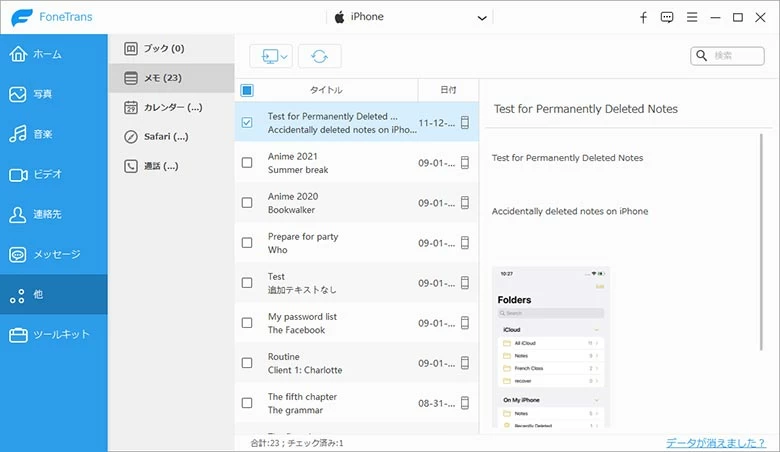Image resolution: width=780 pixels, height=452 pixels.
Task: Open the hamburger menu icon
Action: [x=691, y=17]
